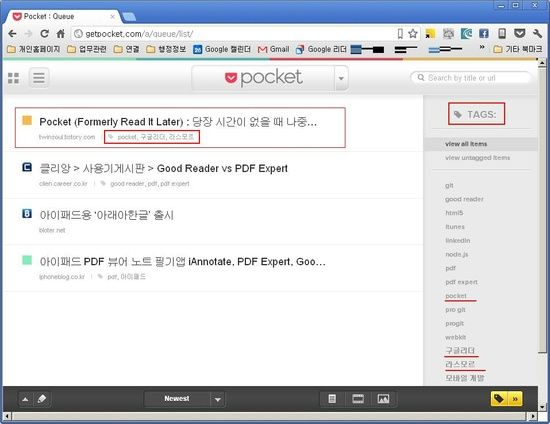Filter by pdf expert tag
The image size is (550, 424).
[461, 282]
